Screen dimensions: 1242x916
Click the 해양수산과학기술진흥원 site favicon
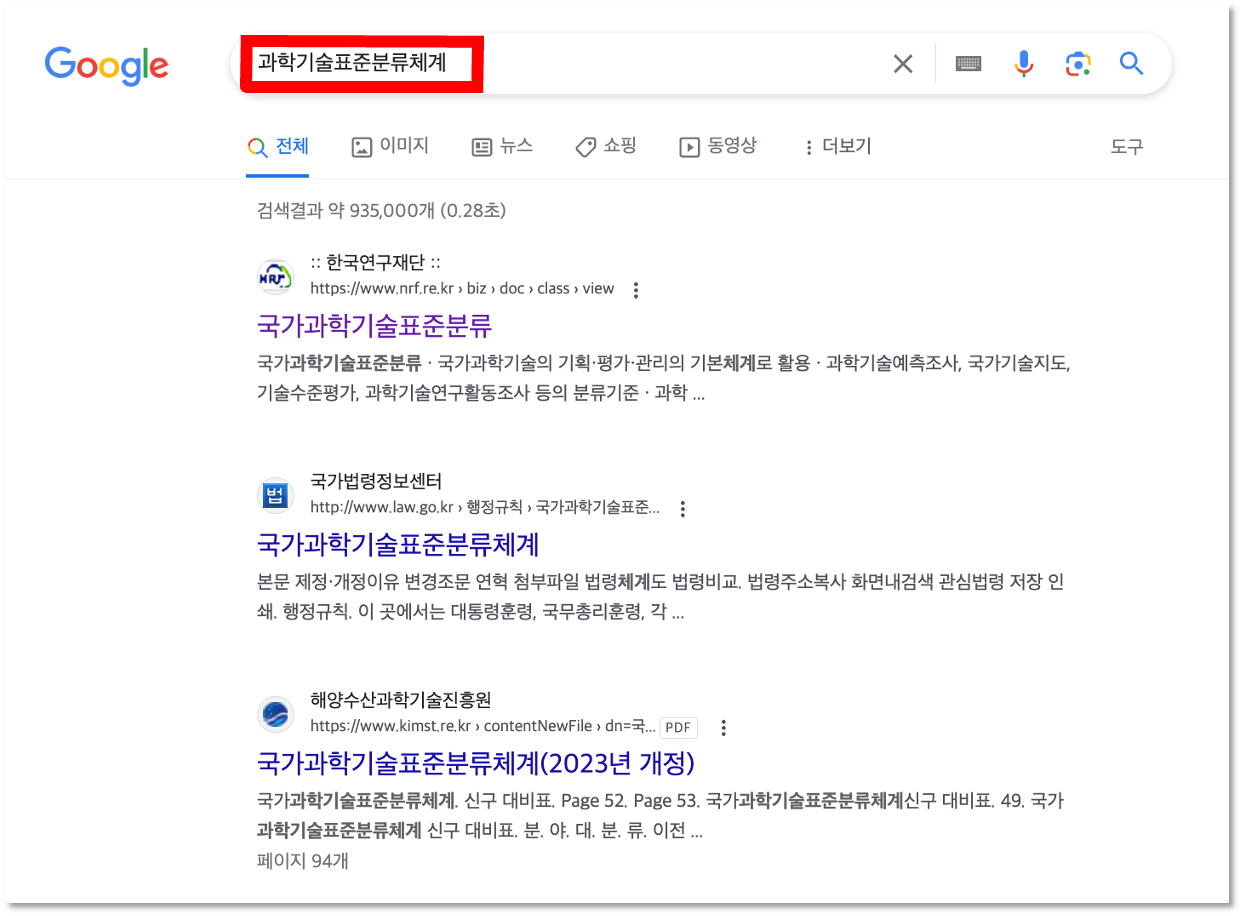pyautogui.click(x=275, y=714)
